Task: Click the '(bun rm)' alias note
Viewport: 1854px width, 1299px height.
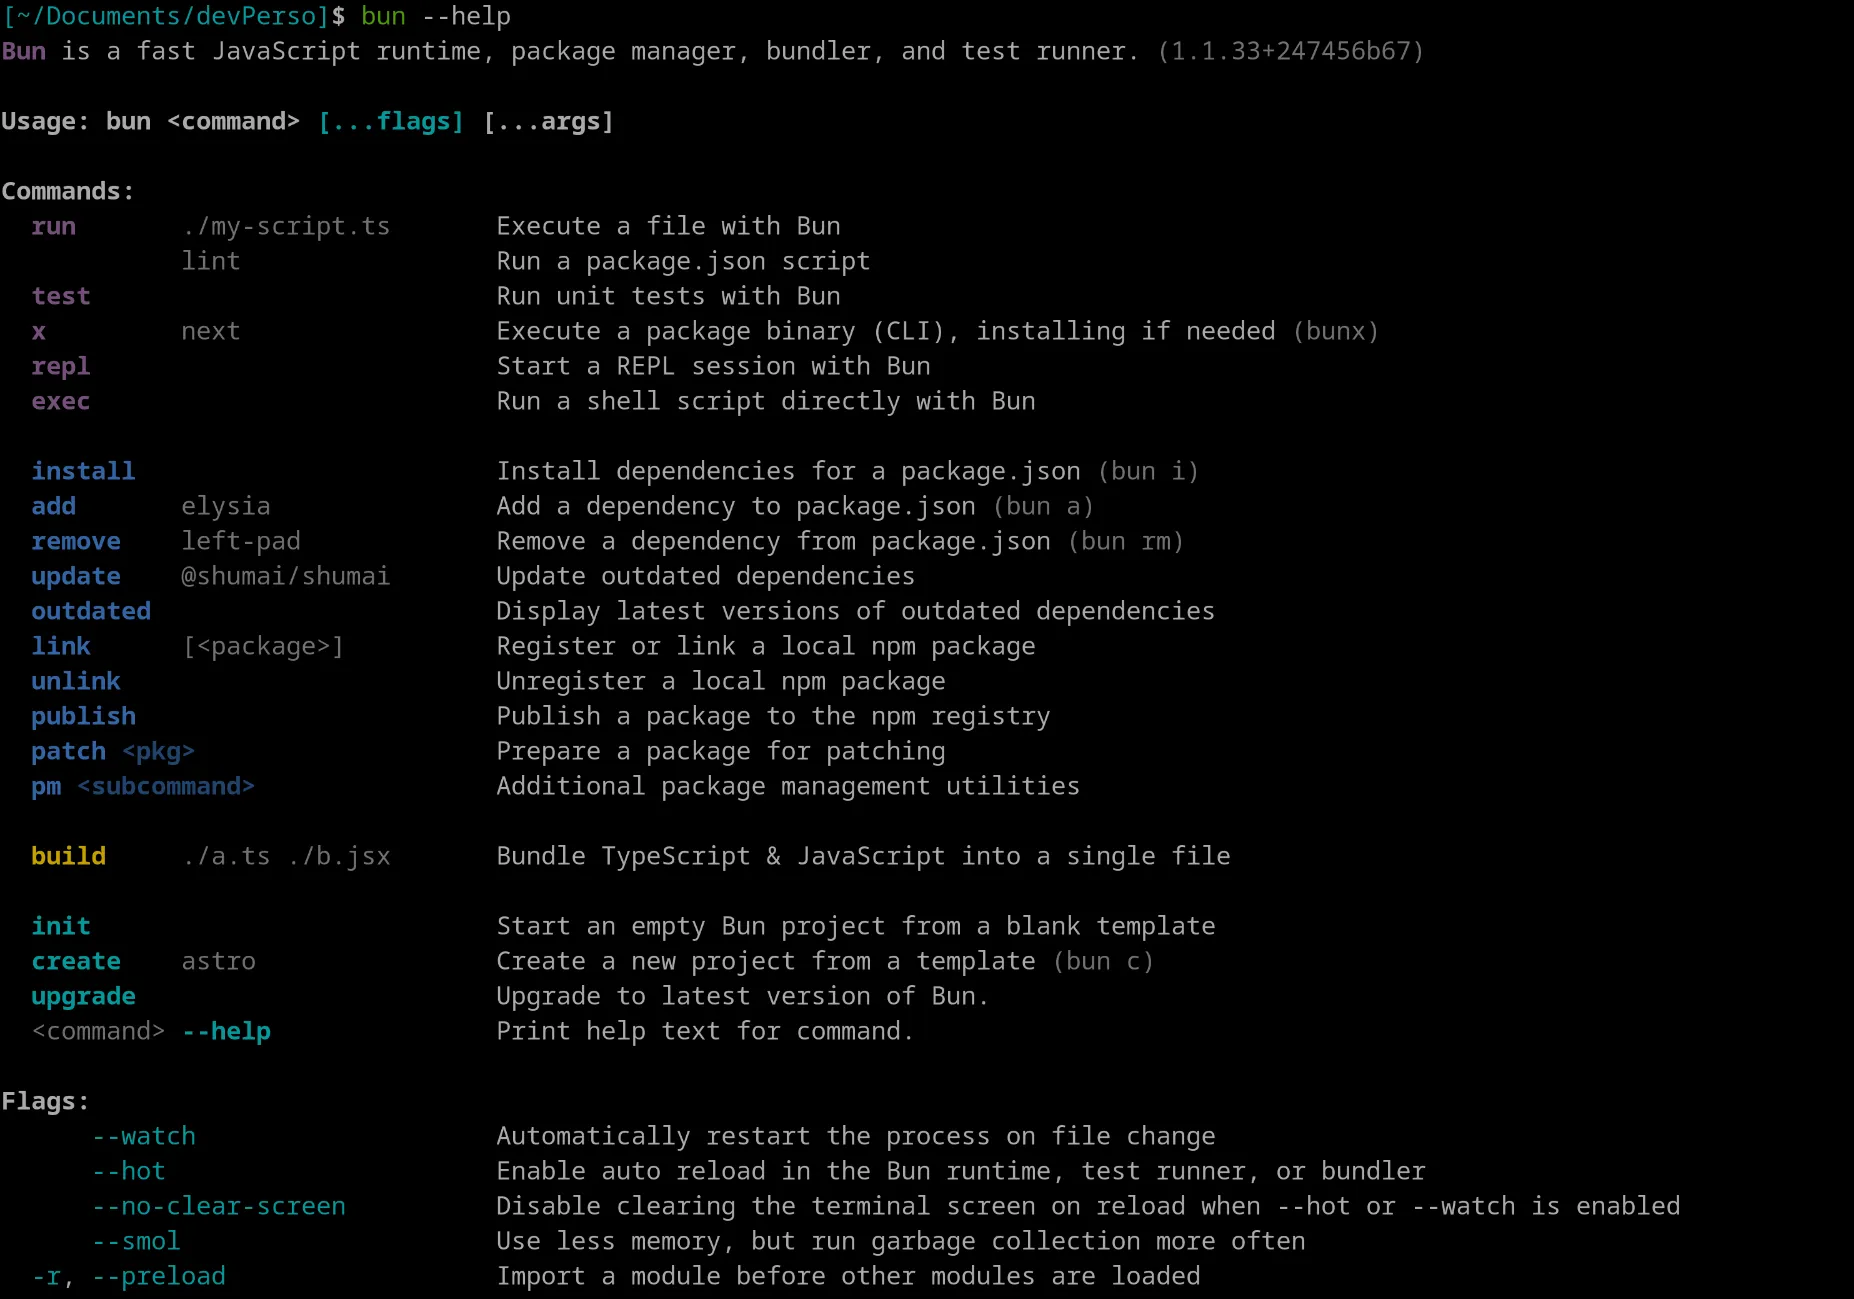Action: (x=1126, y=541)
